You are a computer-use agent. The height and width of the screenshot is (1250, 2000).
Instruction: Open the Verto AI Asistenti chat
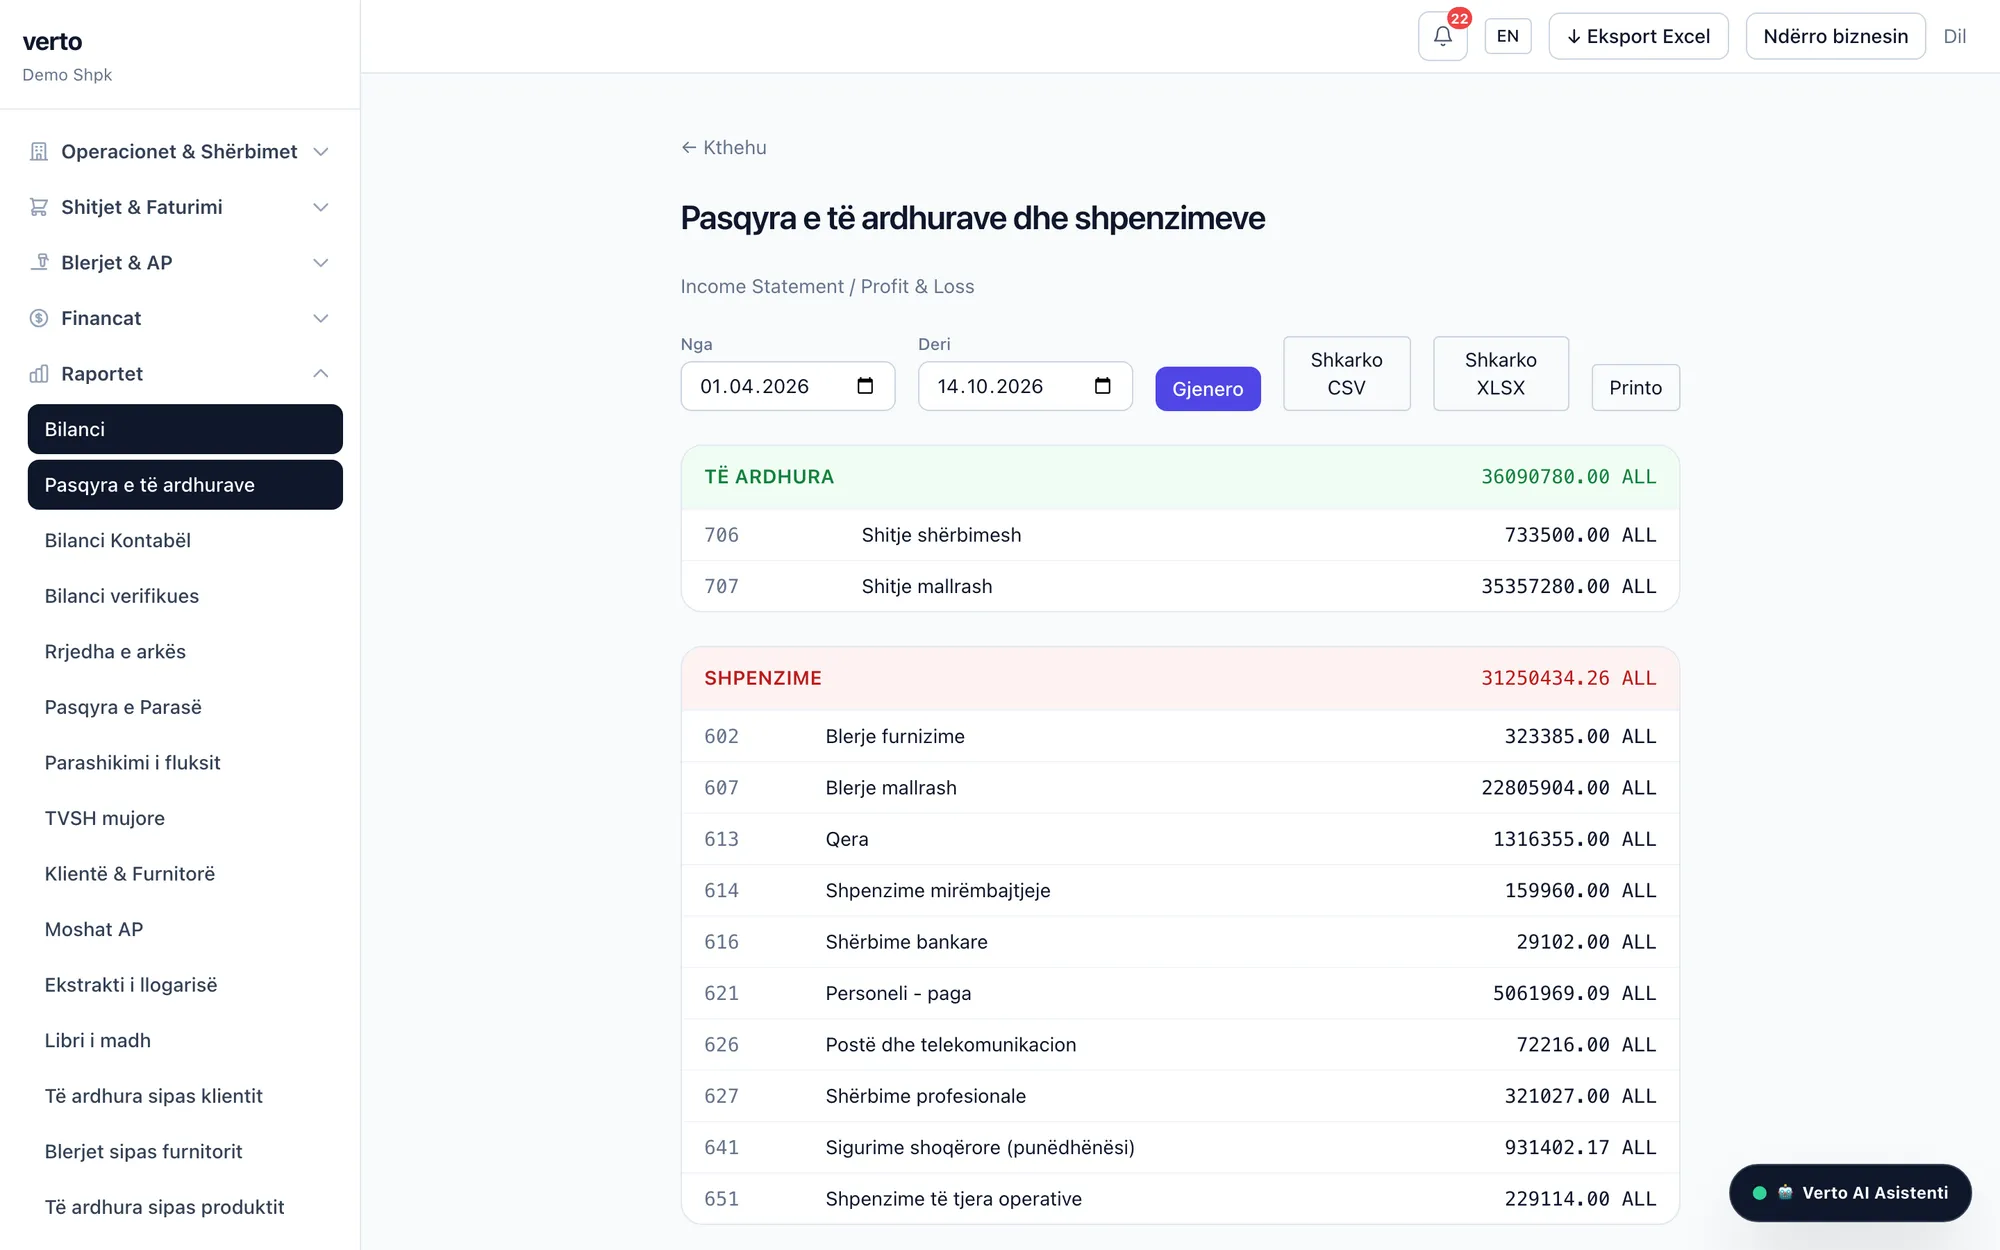(1850, 1192)
